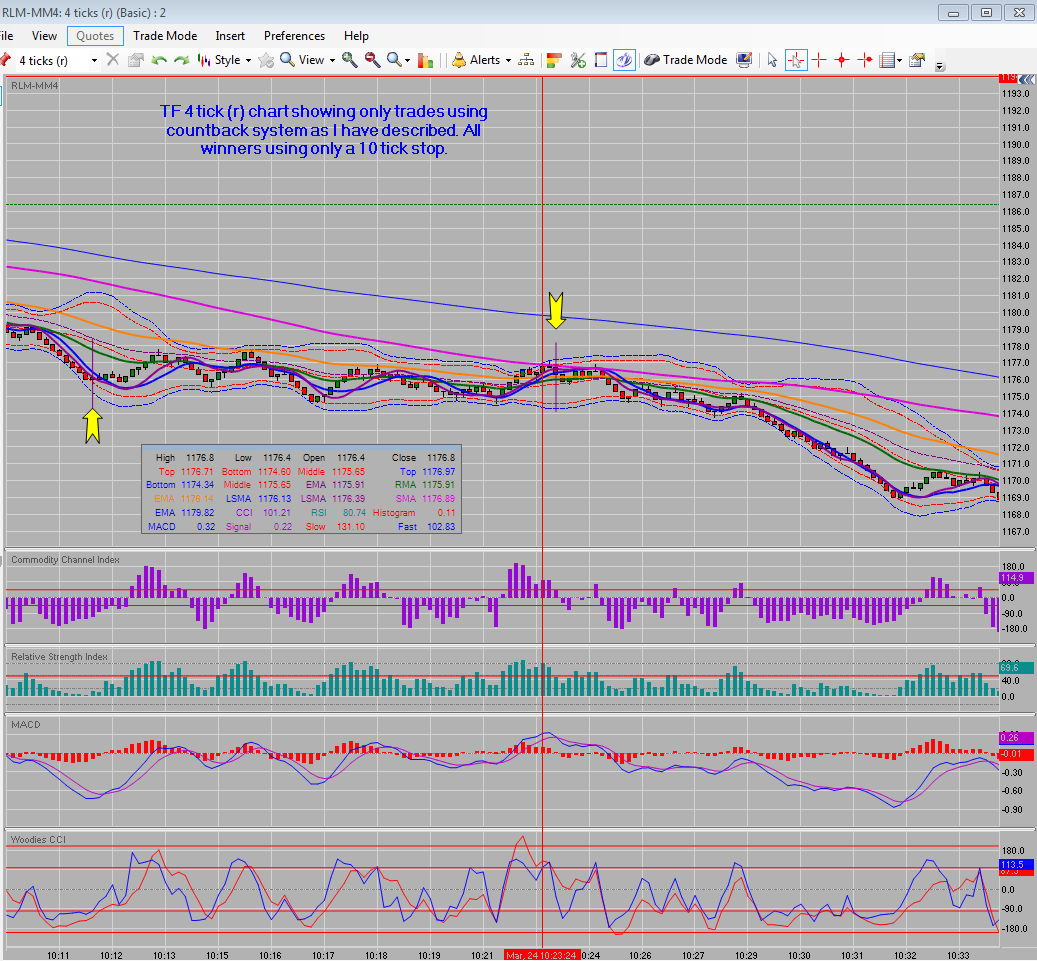Select the red crosshair with center dot
This screenshot has height=961, width=1037.
[x=842, y=60]
